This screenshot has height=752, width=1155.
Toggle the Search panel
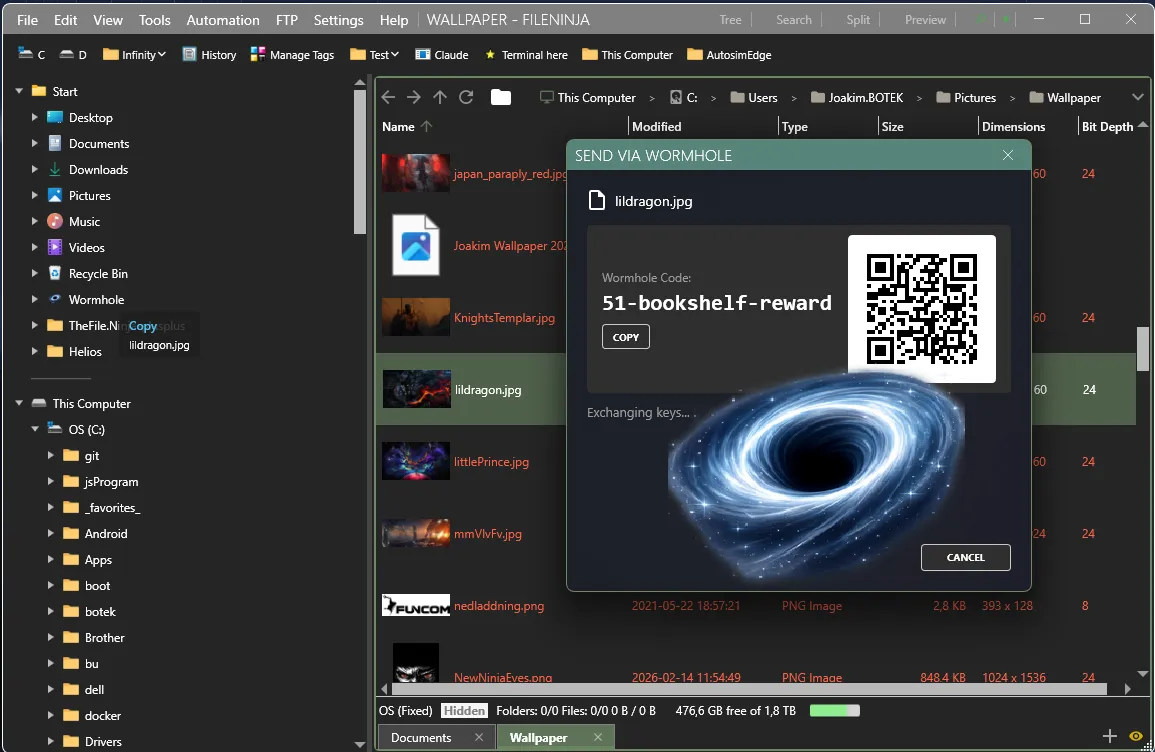tap(793, 20)
